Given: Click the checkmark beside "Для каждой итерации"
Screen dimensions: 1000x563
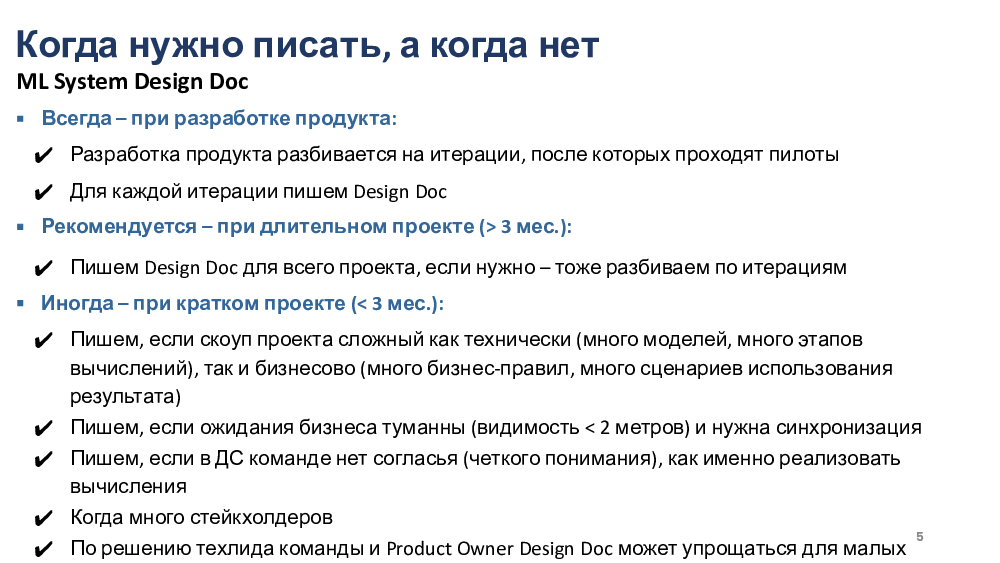Looking at the screenshot, I should pyautogui.click(x=44, y=192).
